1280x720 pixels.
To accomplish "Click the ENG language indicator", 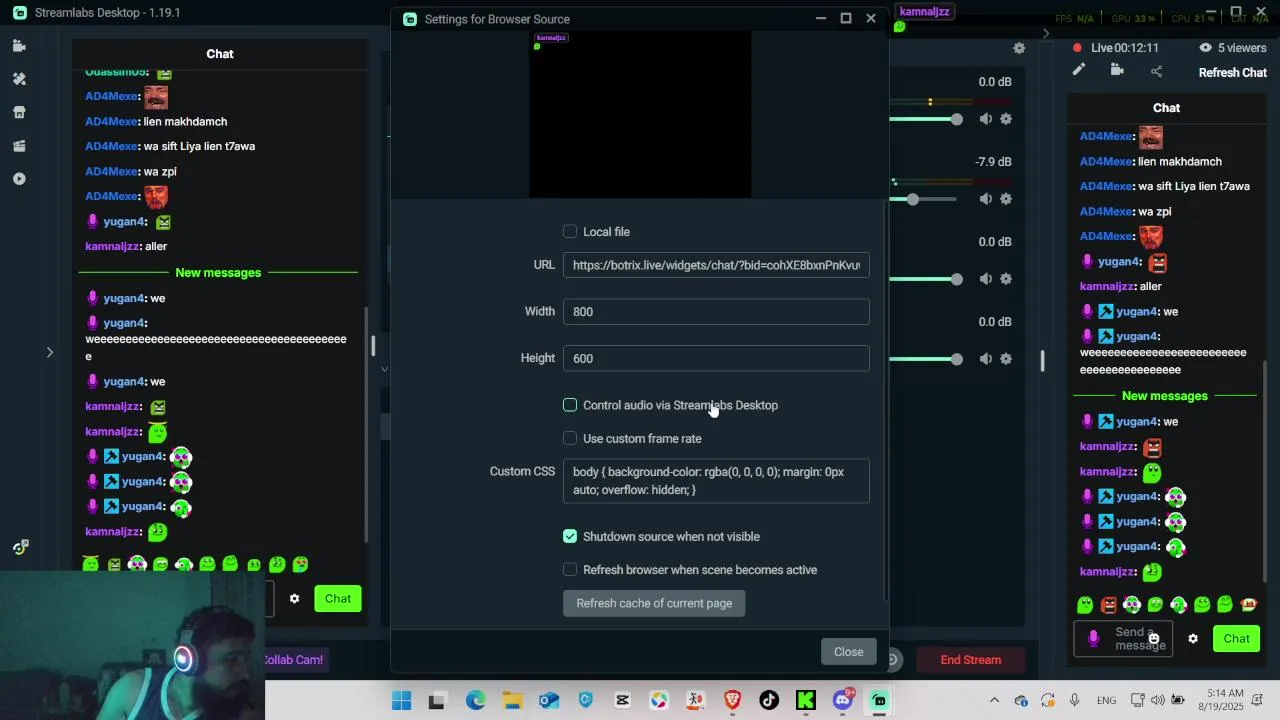I will pos(1106,701).
